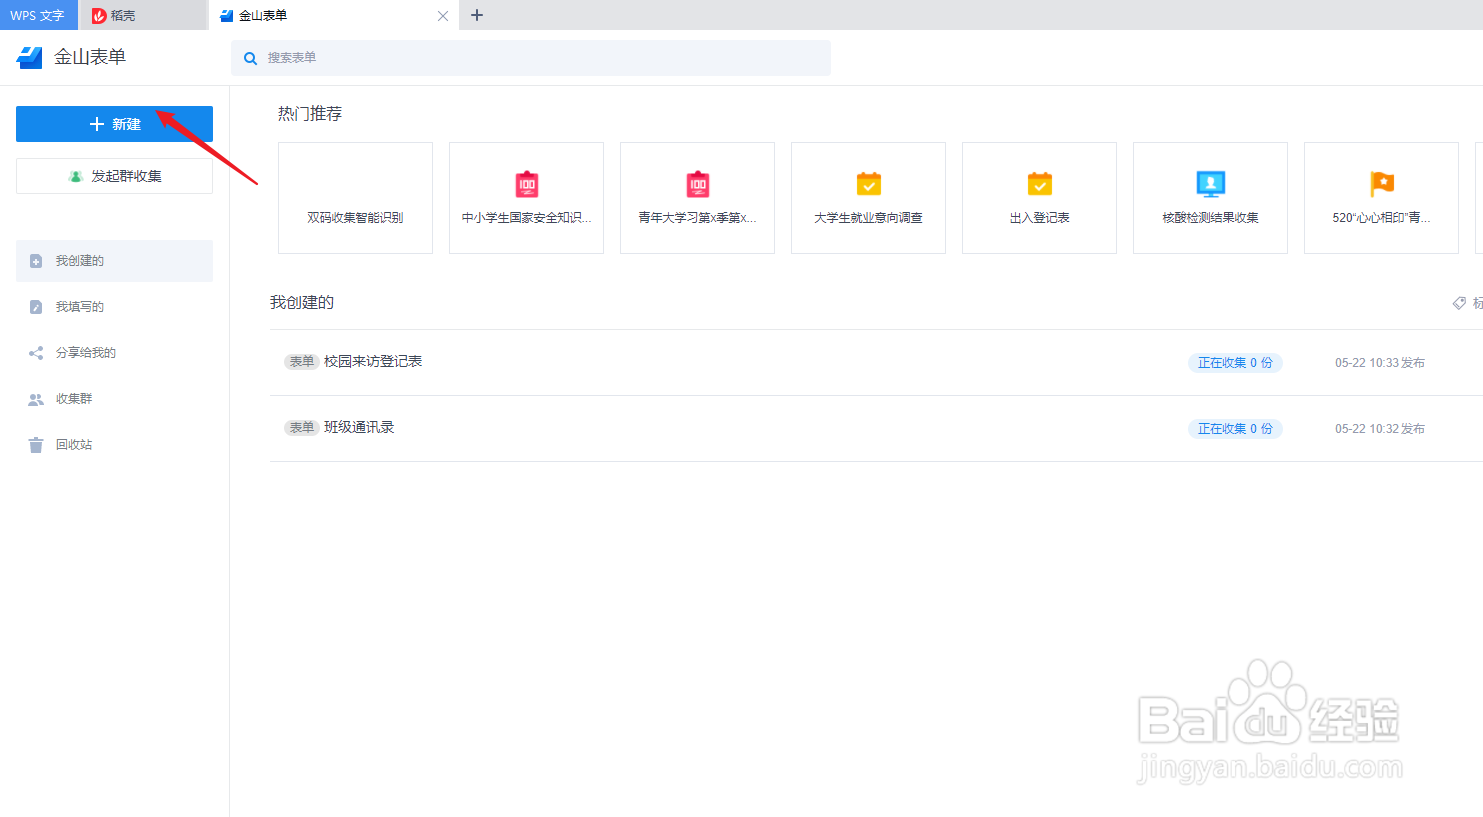Click the 稻壳 tab logo icon
Screen dimensions: 1483x817
tap(99, 16)
